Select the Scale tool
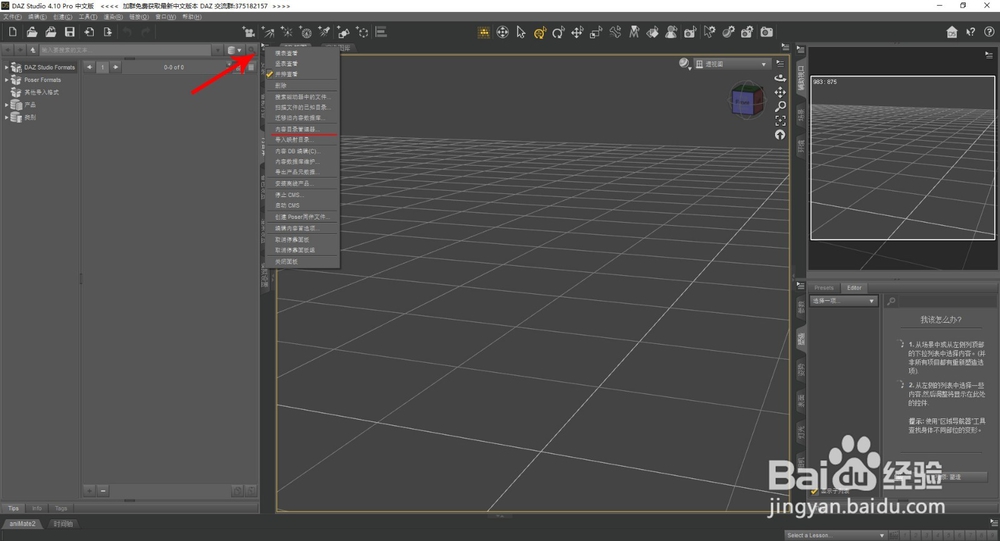Viewport: 1000px width, 541px height. (x=596, y=33)
